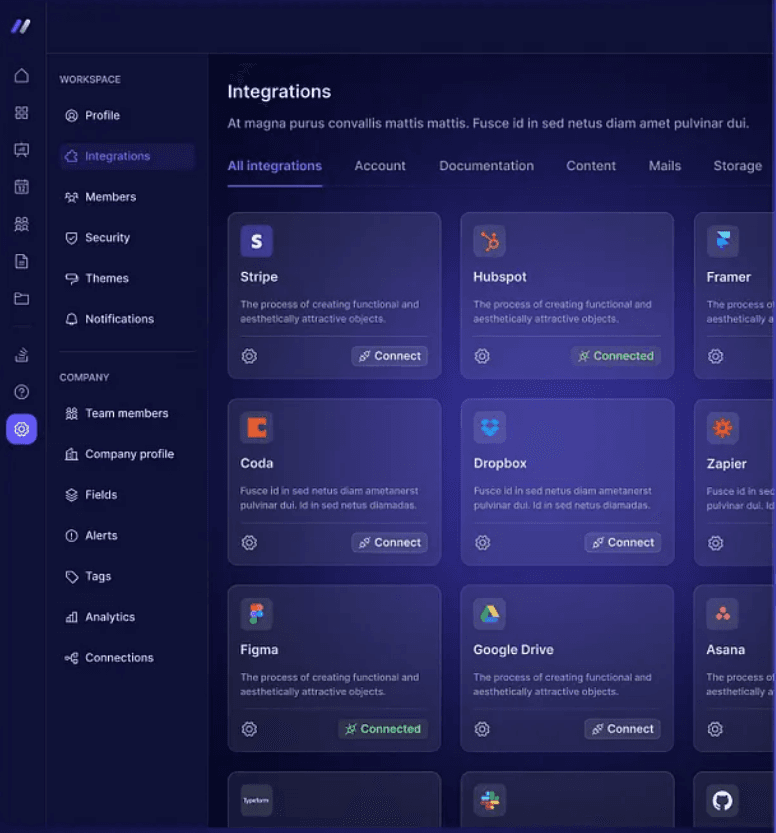The image size is (776, 833).
Task: Open the dashboard grid icon in the rail
Action: pyautogui.click(x=21, y=113)
